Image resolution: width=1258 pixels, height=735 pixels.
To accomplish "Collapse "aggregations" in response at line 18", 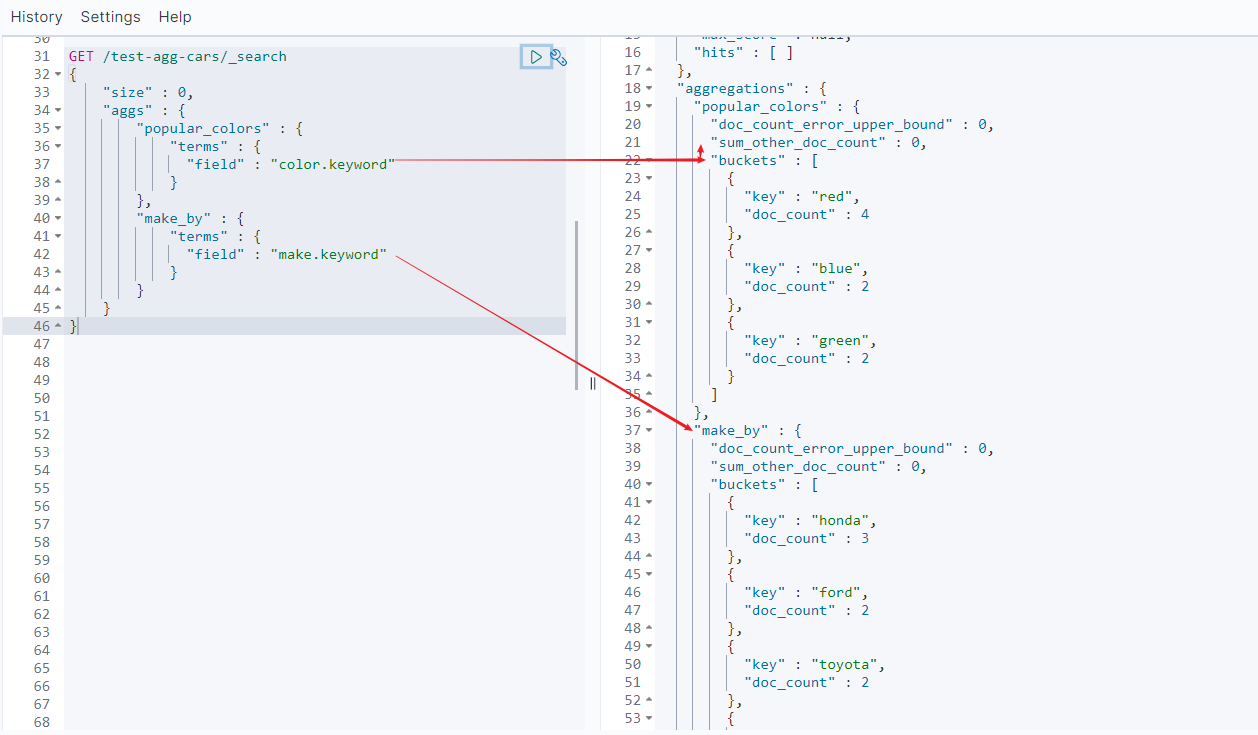I will pos(649,89).
